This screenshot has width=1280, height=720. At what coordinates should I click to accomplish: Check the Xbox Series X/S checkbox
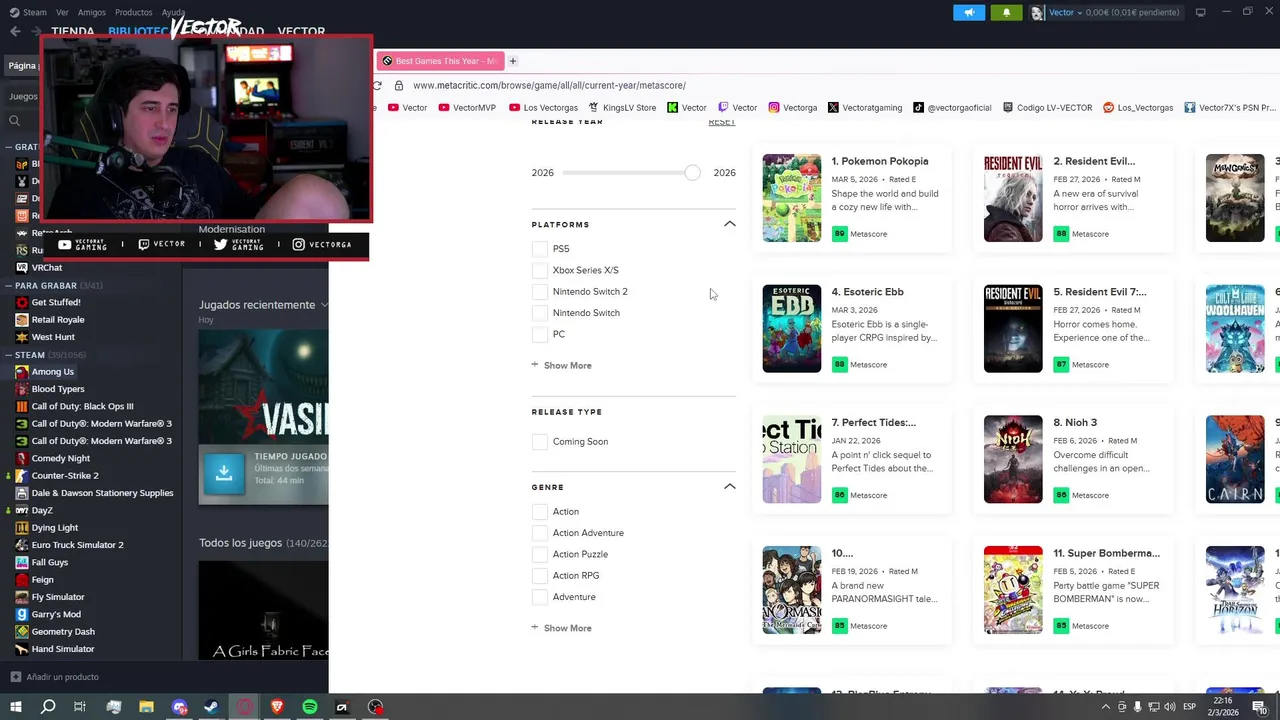point(540,270)
